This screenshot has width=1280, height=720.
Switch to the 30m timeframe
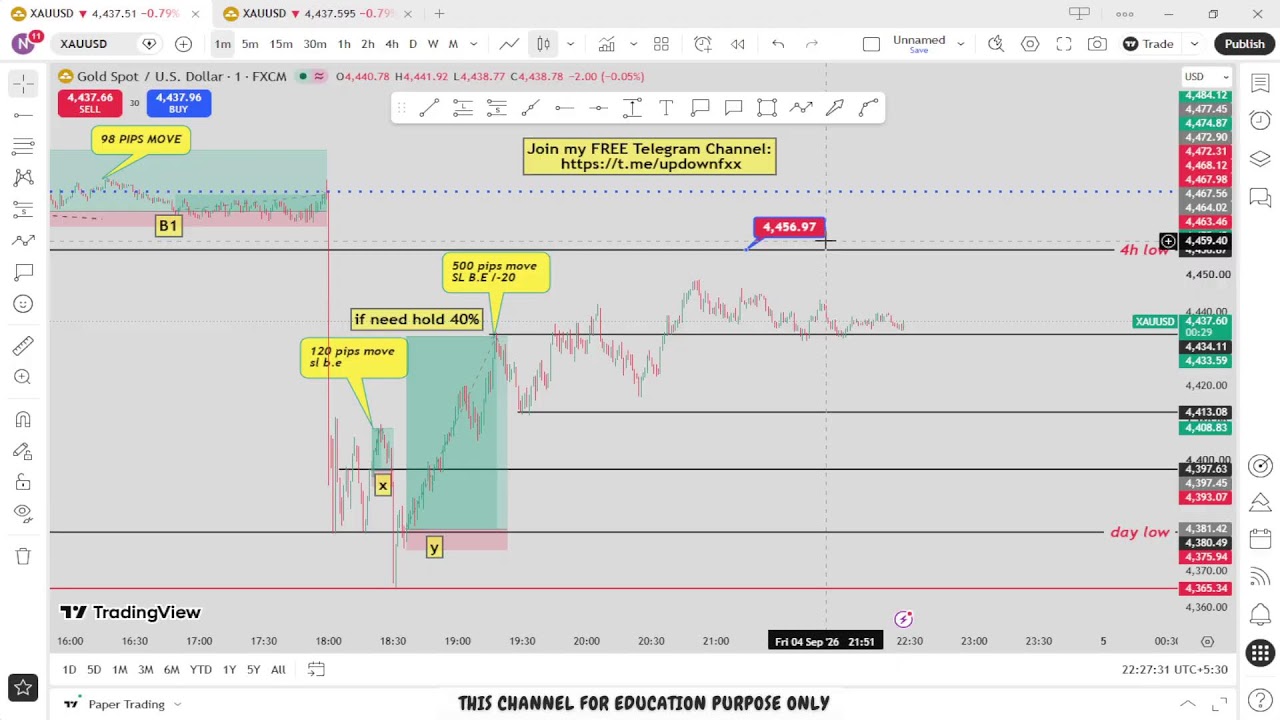click(315, 44)
